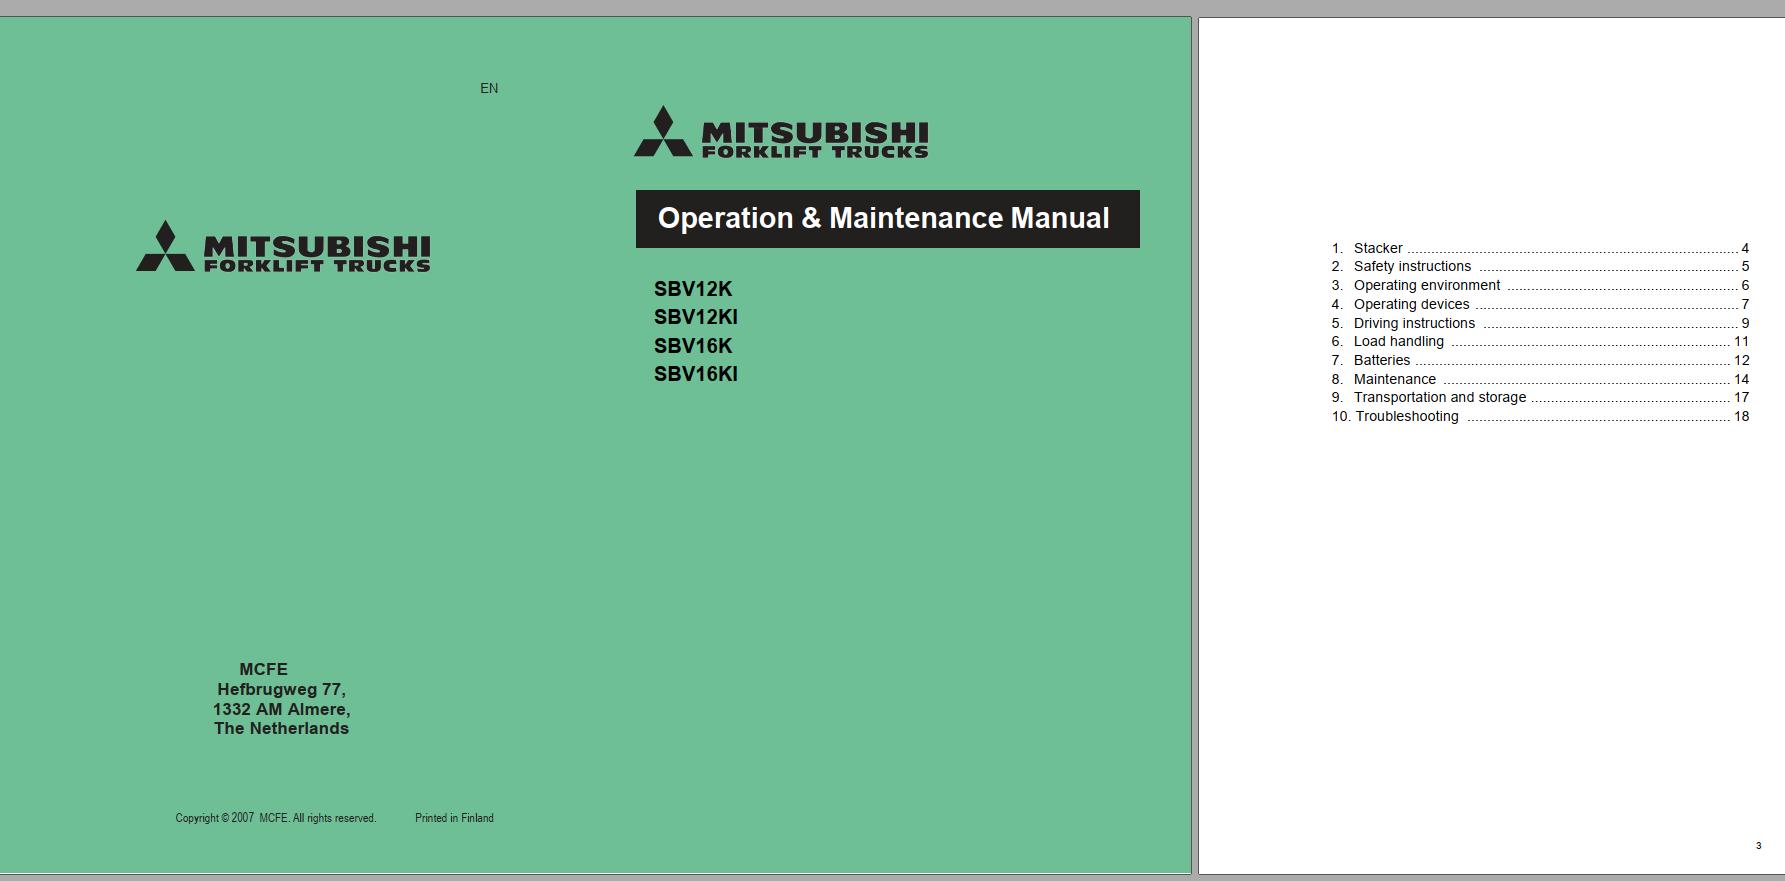Click the Mitsubishi logo on the back cover
This screenshot has height=881, width=1785.
click(x=283, y=246)
